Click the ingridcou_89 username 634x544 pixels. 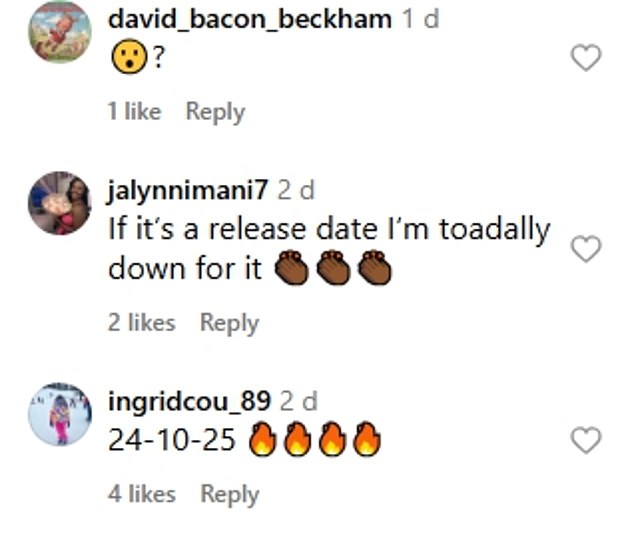click(189, 402)
